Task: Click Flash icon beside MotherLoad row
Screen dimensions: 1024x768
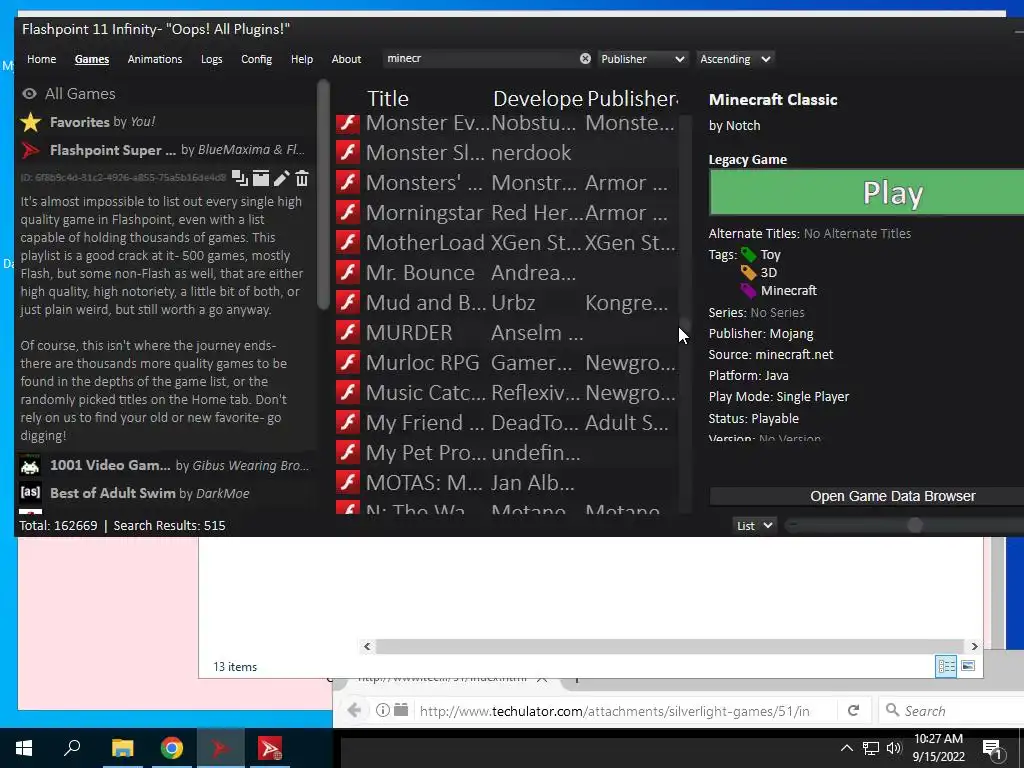Action: click(x=348, y=243)
